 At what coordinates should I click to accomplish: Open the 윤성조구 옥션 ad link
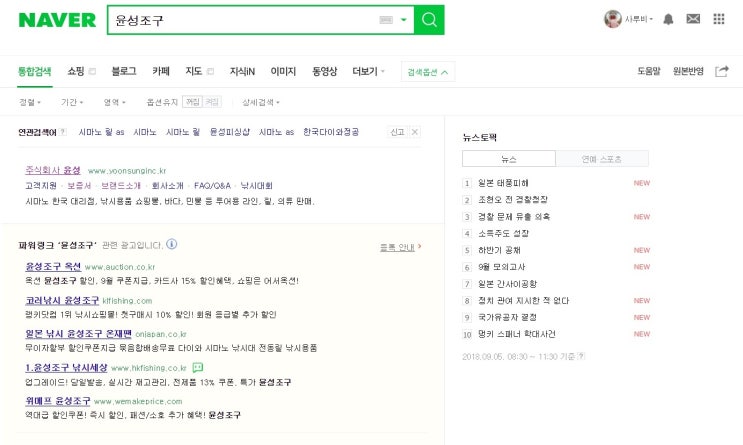[53, 266]
